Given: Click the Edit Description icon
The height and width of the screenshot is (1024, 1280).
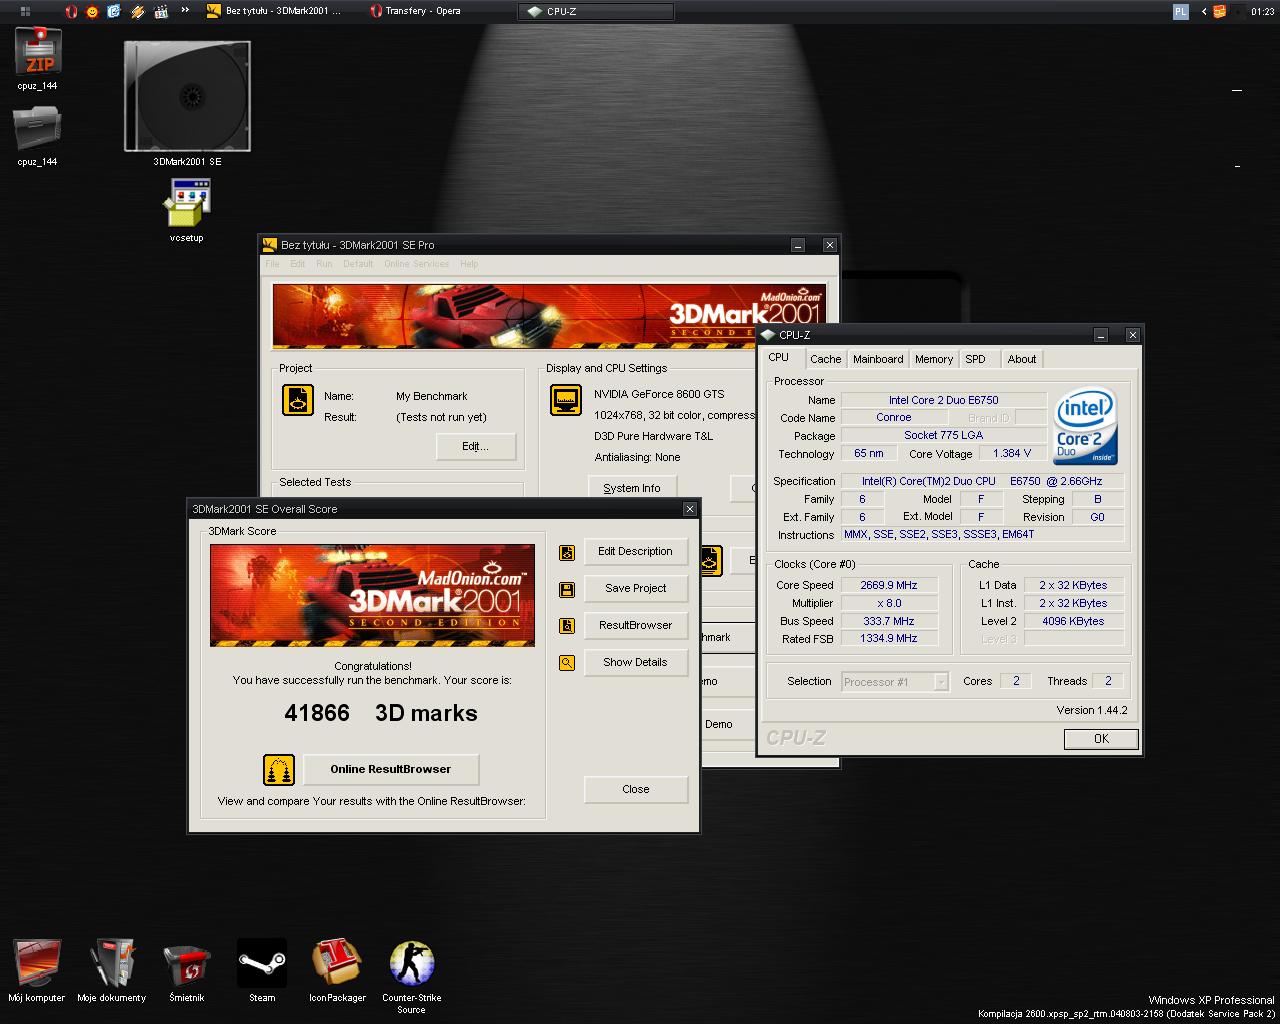Looking at the screenshot, I should point(567,552).
